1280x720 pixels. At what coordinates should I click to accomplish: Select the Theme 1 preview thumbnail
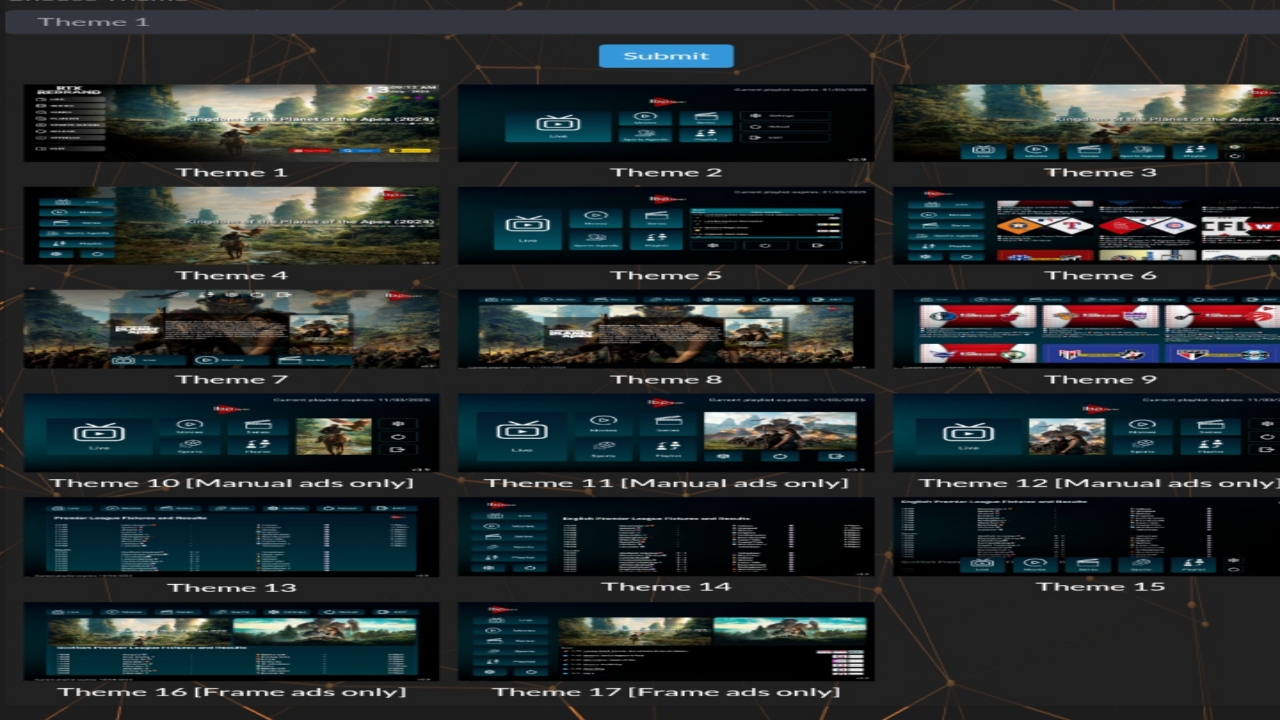[x=231, y=123]
